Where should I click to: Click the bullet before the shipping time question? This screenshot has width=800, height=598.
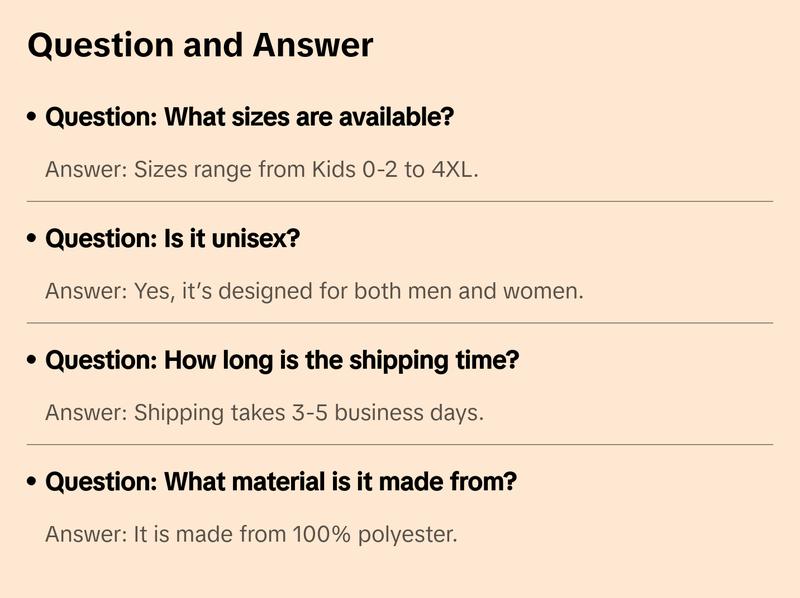pos(33,361)
